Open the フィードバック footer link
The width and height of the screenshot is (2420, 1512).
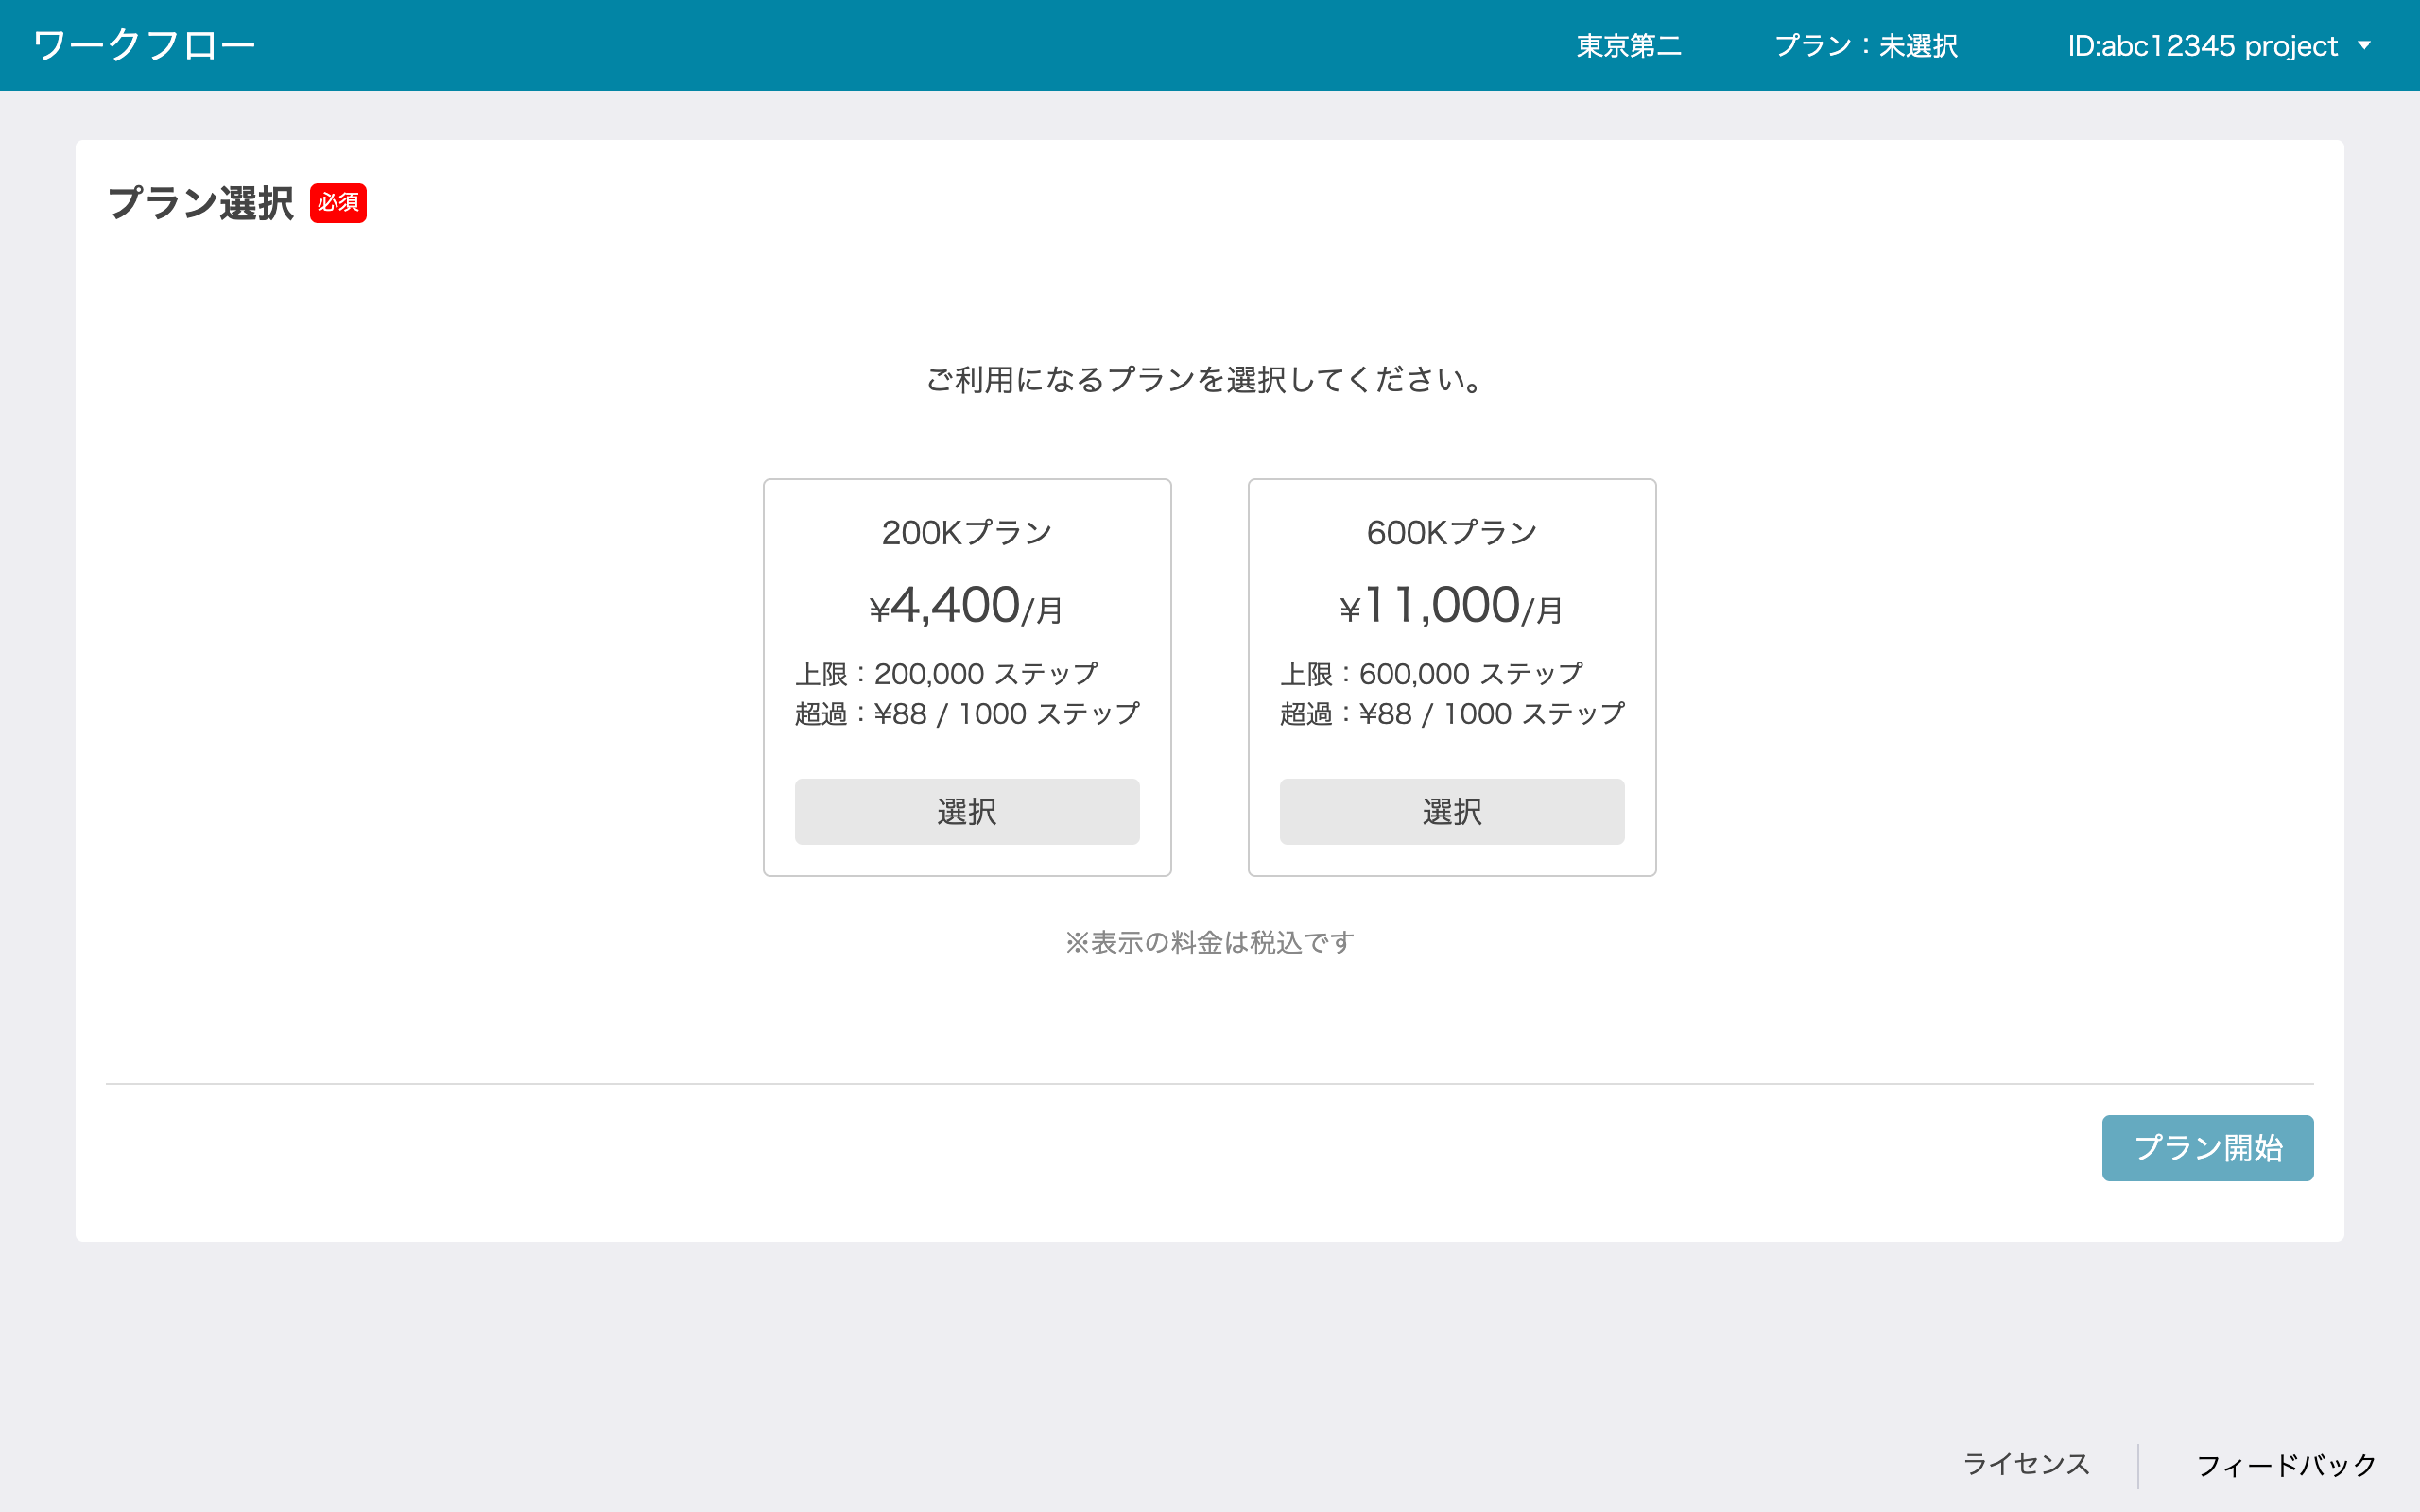point(2285,1465)
